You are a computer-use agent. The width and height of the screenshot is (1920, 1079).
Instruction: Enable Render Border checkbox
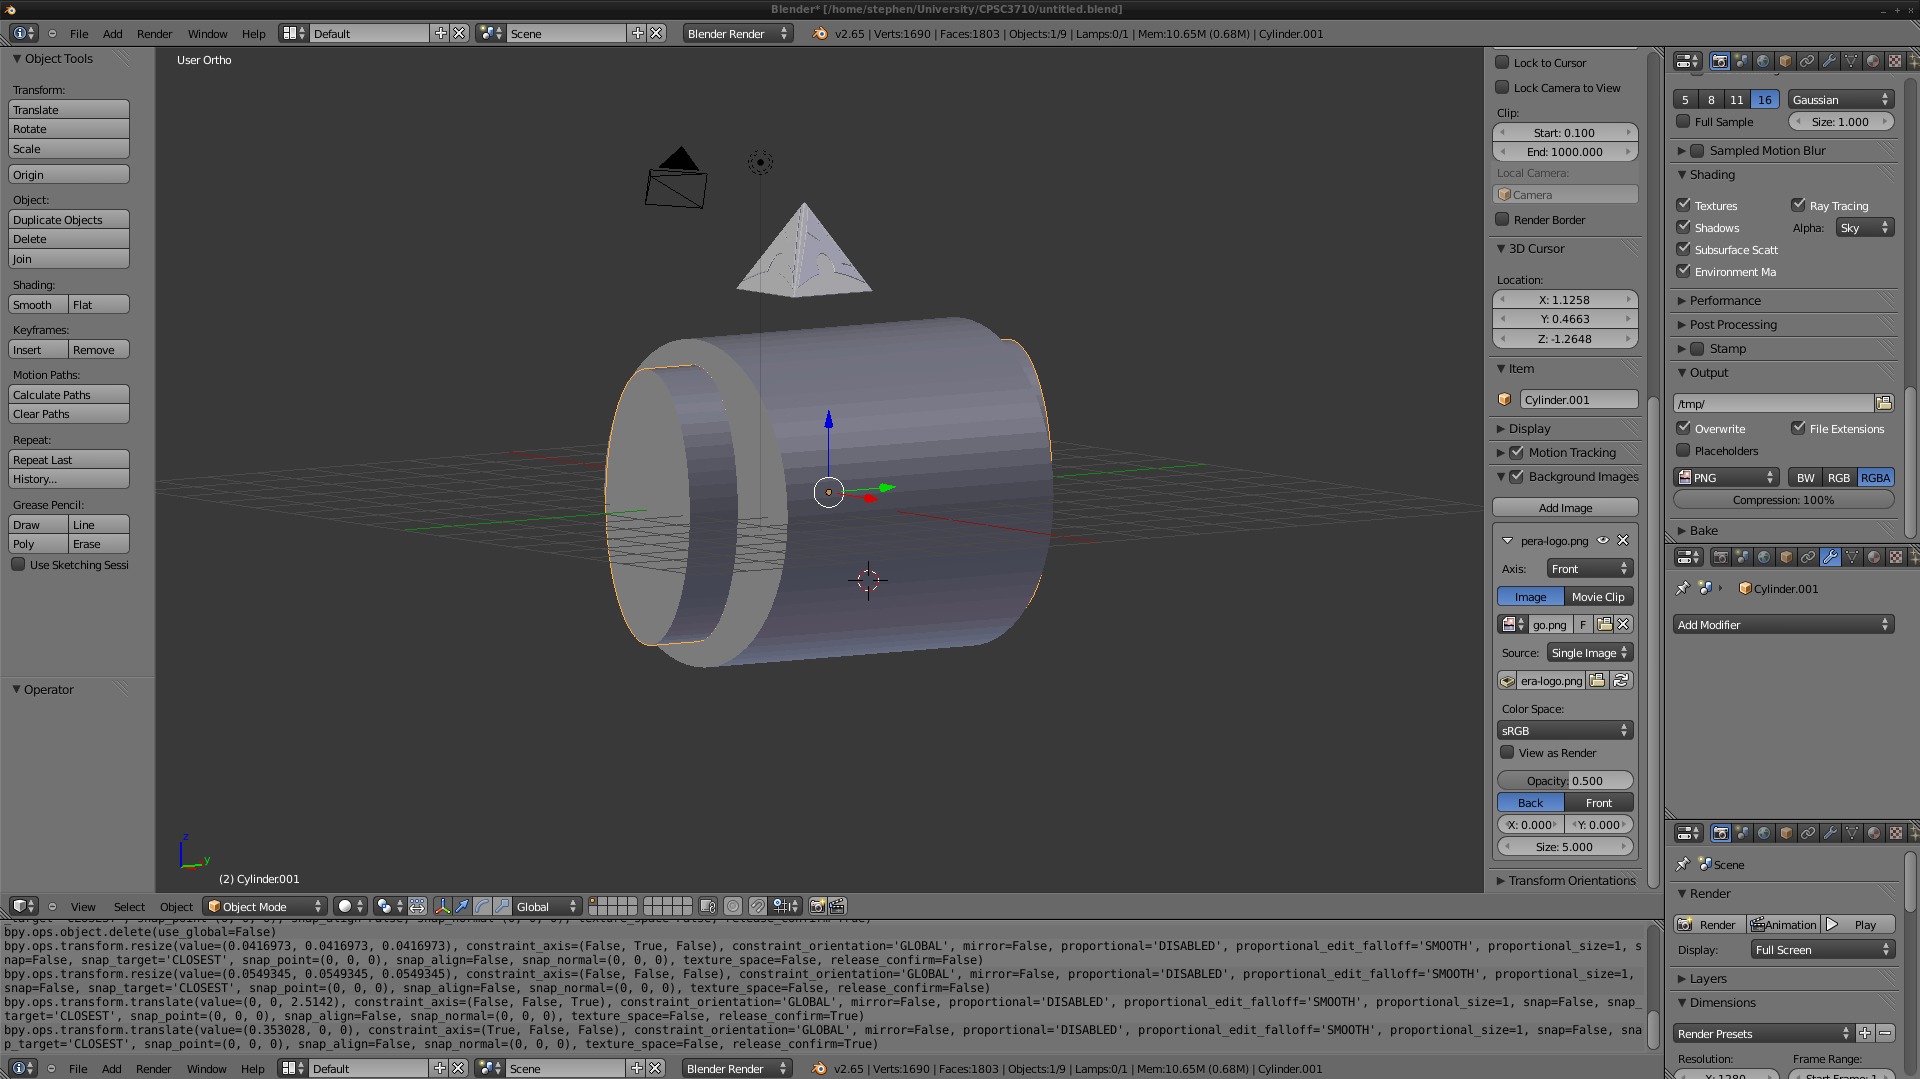click(x=1502, y=219)
